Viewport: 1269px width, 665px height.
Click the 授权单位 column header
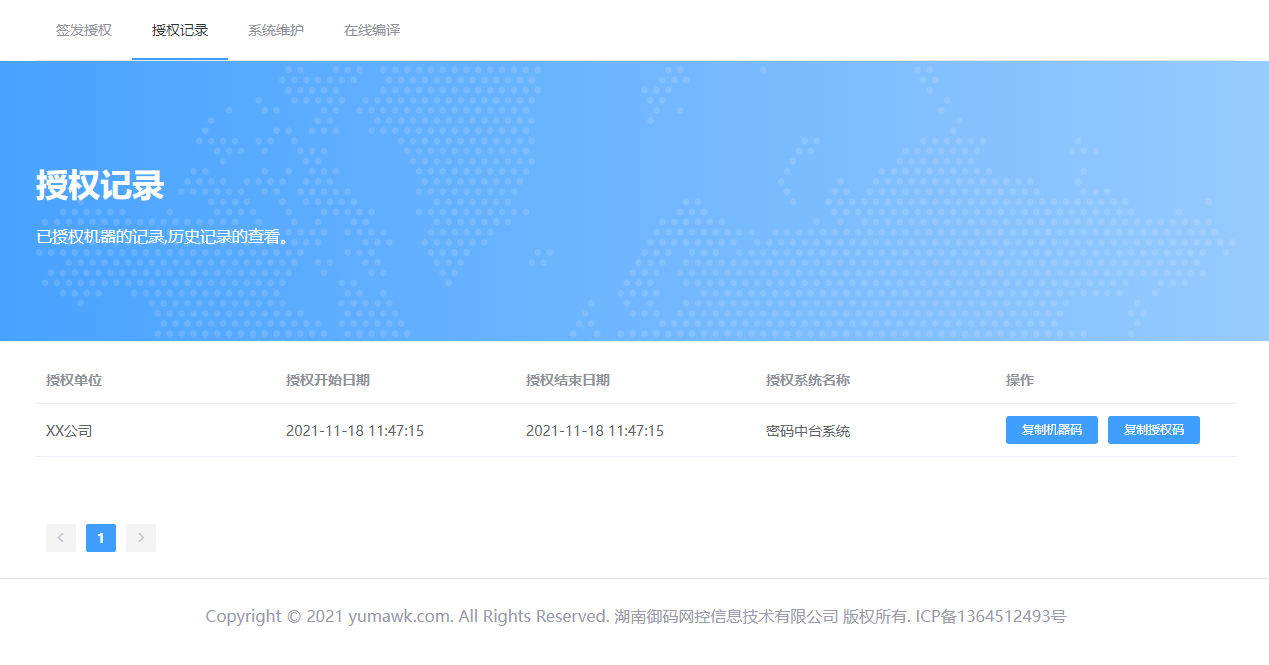point(74,380)
